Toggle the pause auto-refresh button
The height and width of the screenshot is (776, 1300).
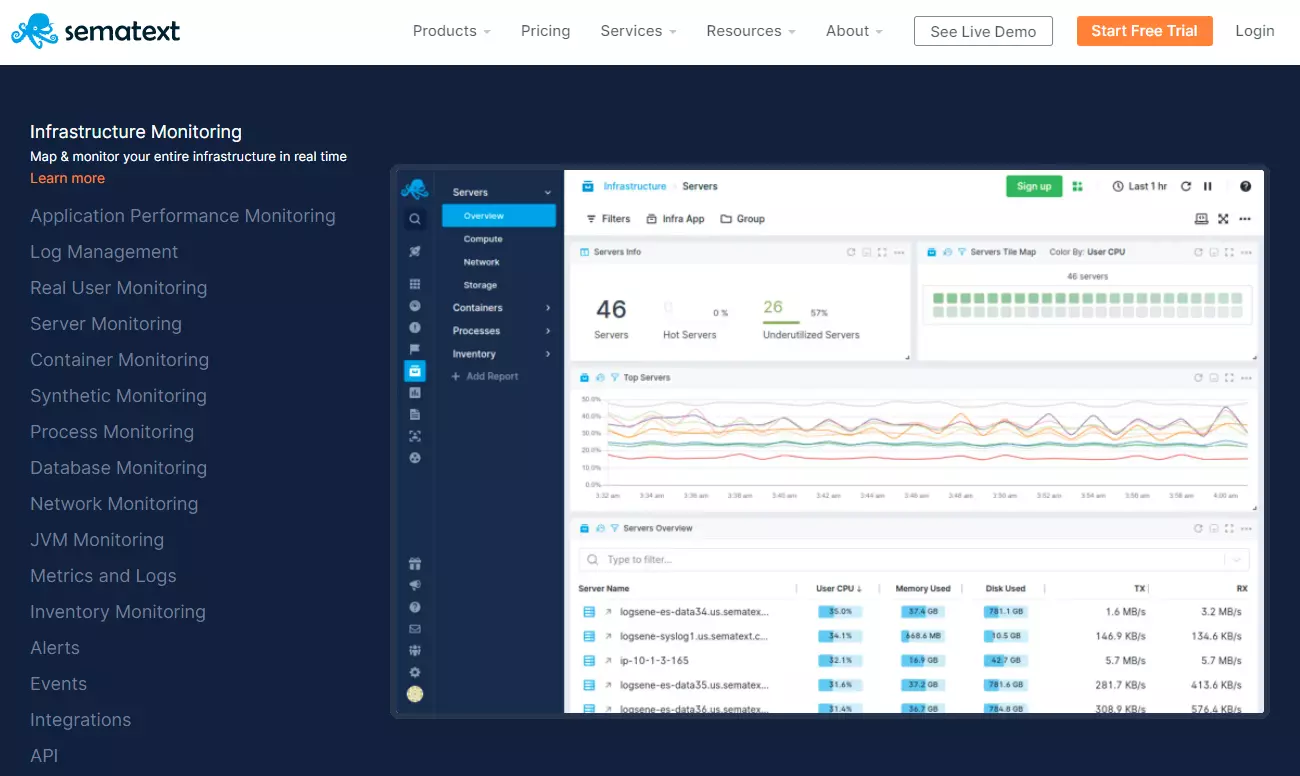coord(1208,186)
